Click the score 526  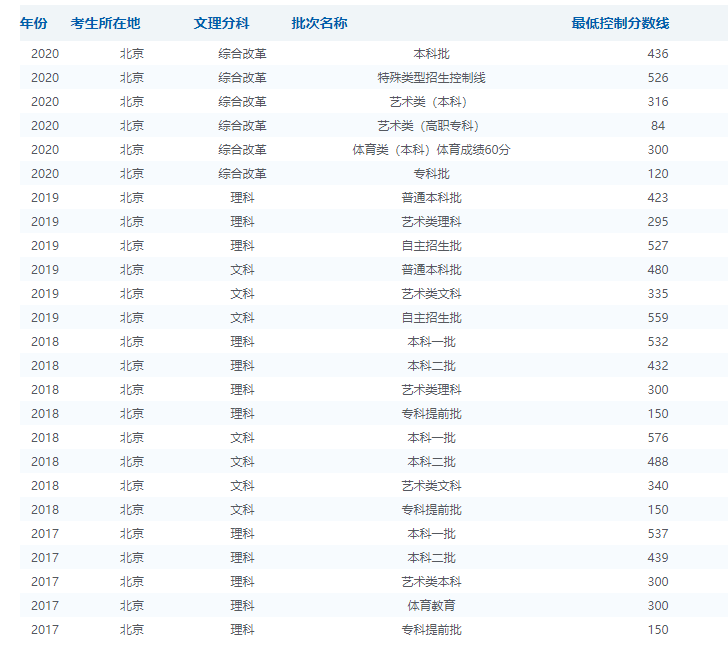coord(658,78)
